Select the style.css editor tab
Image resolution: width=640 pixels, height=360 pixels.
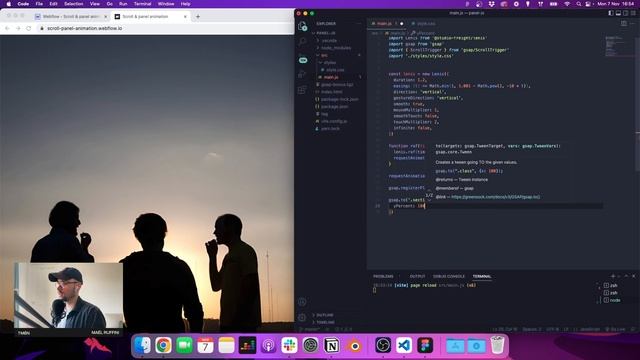[423, 24]
